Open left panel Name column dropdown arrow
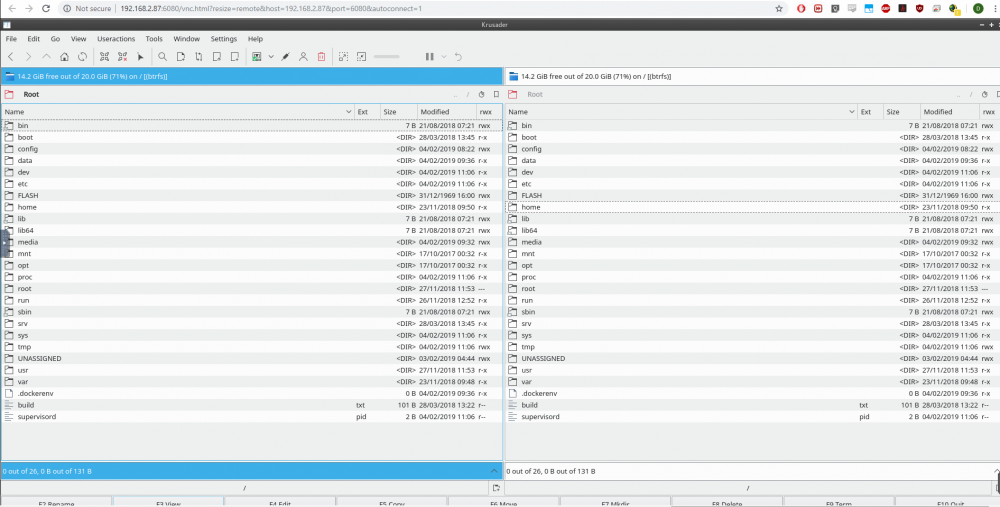The width and height of the screenshot is (1000, 507). pos(348,112)
